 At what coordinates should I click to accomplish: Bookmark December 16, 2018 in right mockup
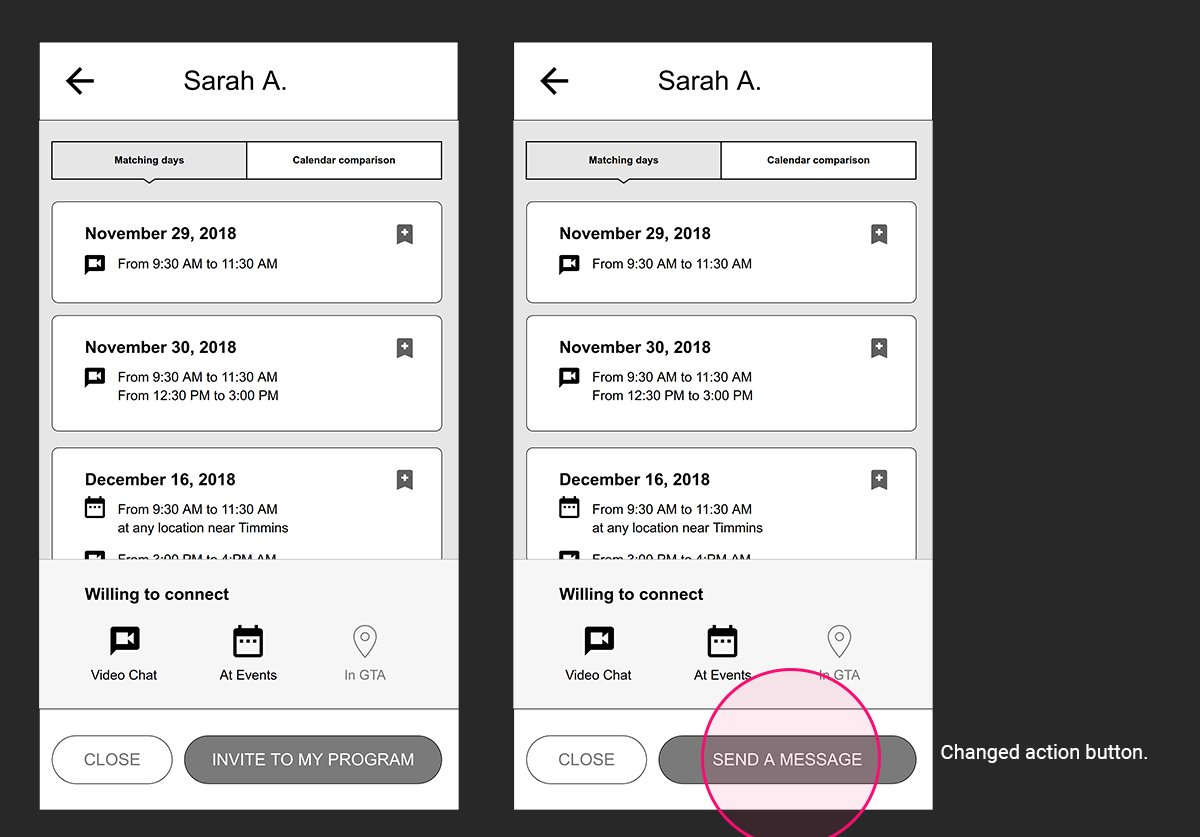878,480
